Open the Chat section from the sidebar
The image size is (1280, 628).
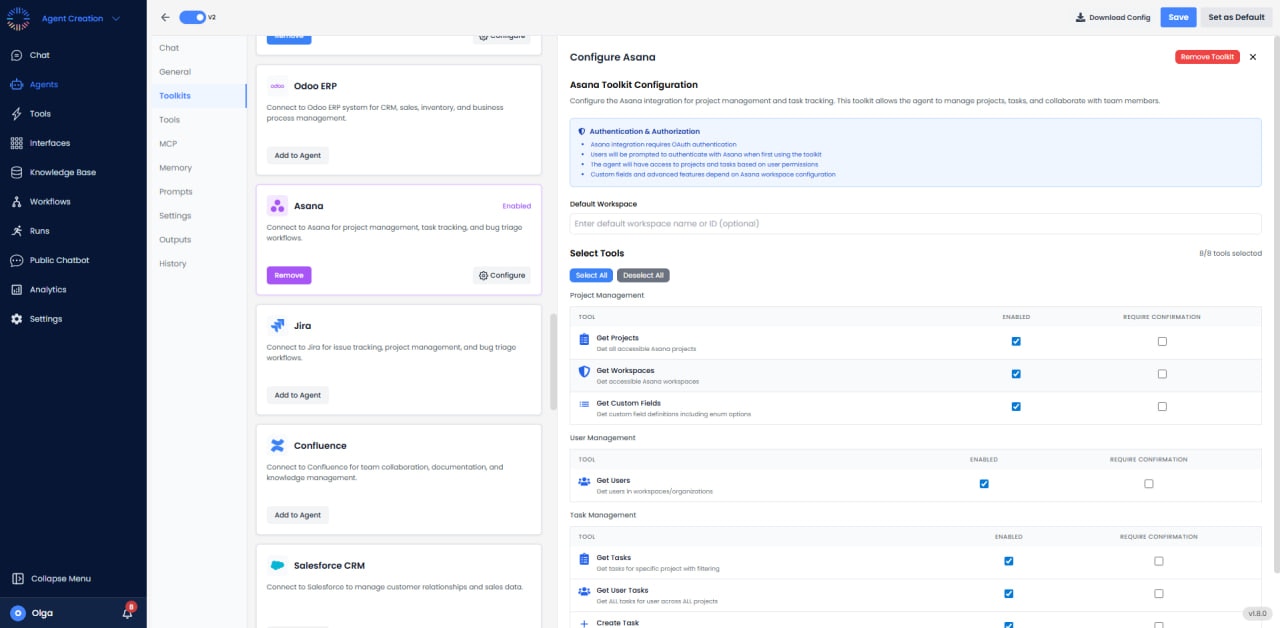pos(40,55)
